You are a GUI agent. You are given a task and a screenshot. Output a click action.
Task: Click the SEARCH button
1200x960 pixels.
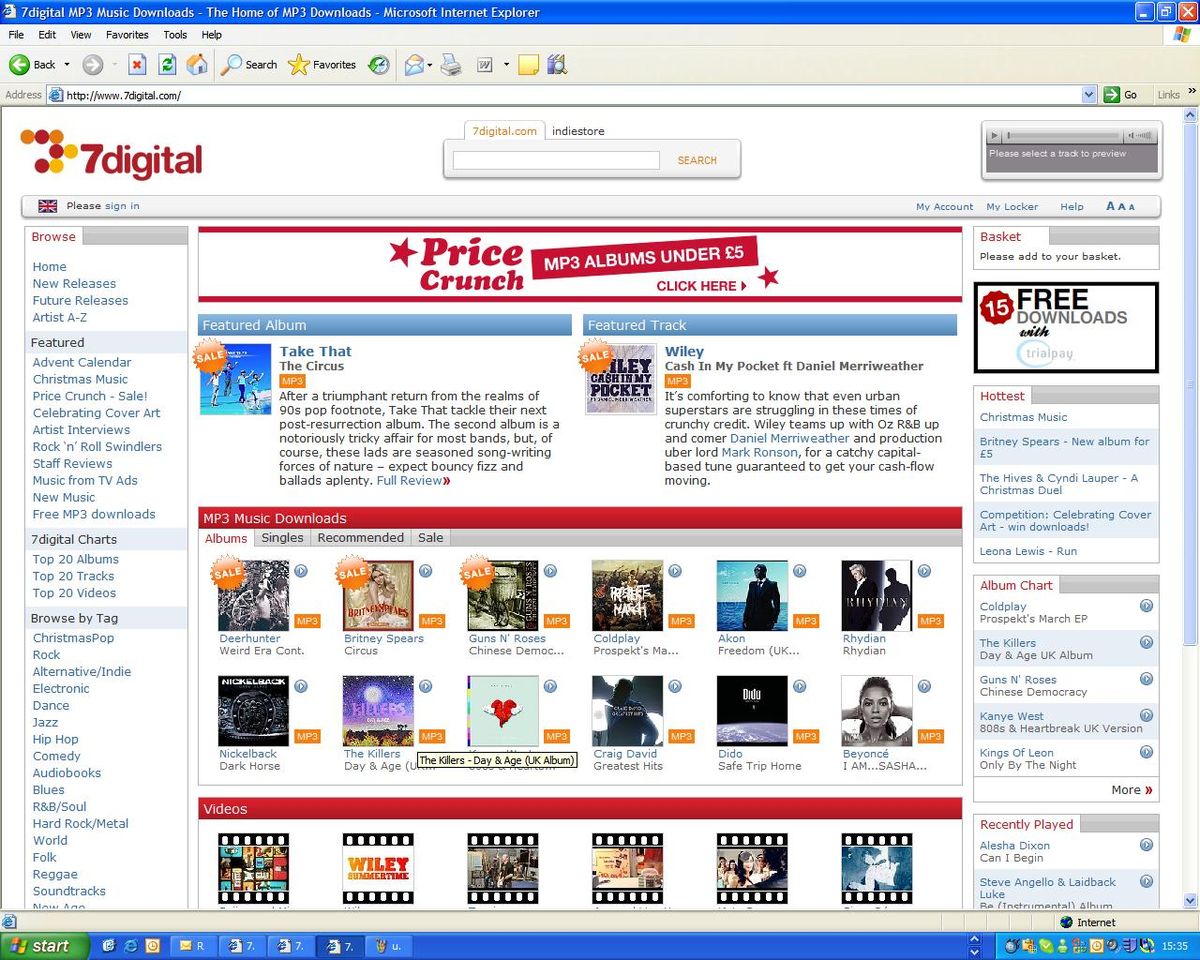697,160
